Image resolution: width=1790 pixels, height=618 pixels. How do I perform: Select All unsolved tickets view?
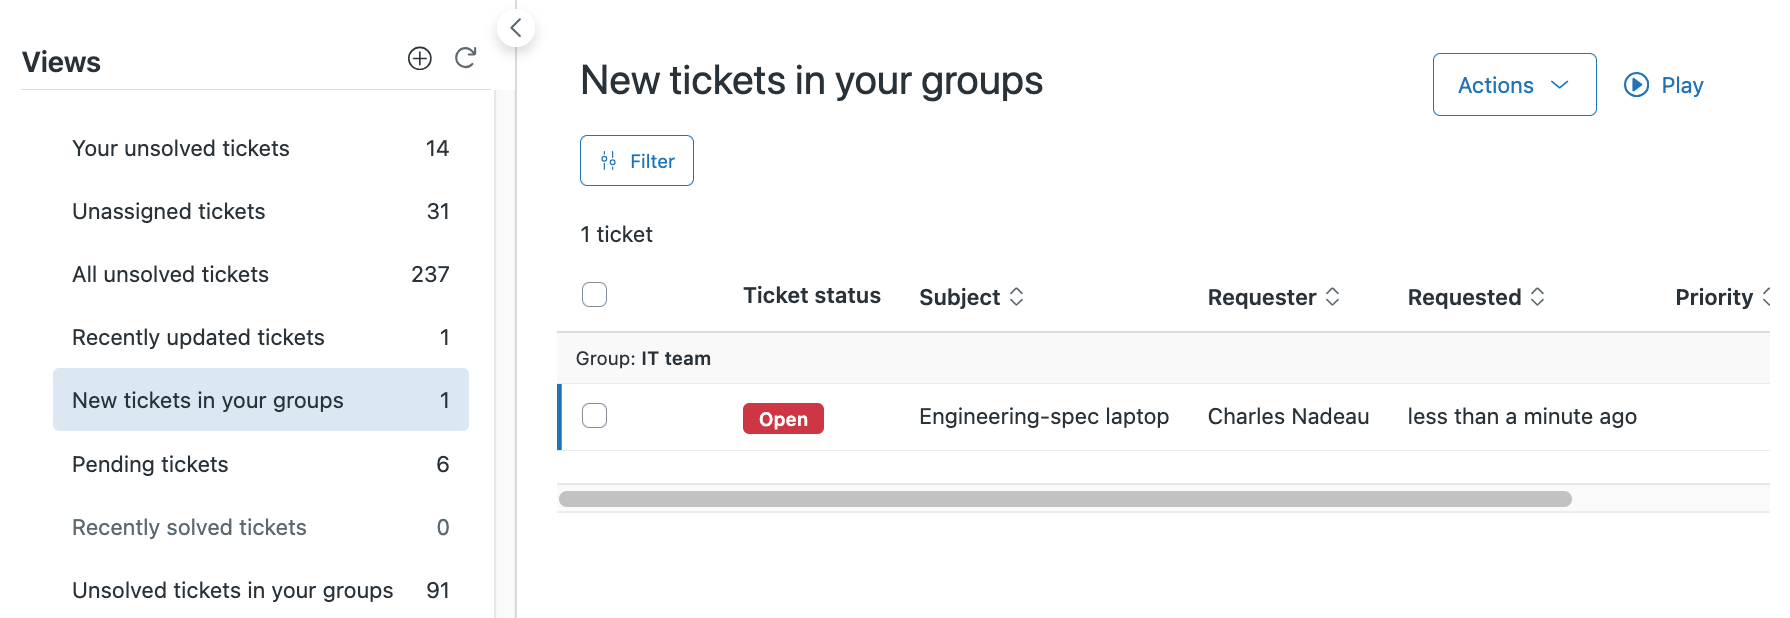coord(171,275)
